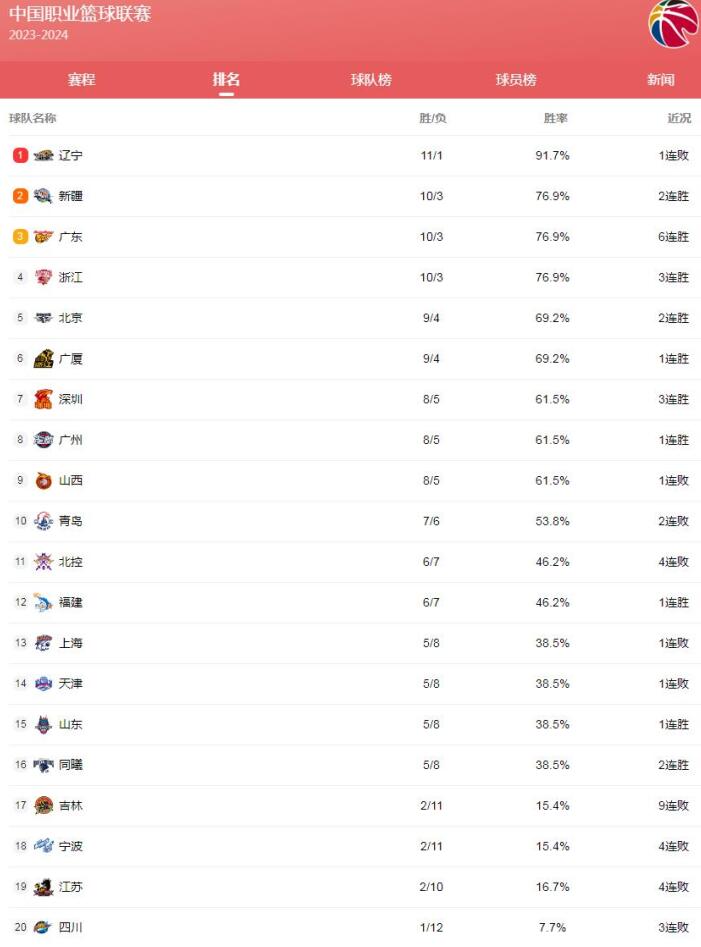Click the Guangsha team logo
Screen dimensions: 701x947
(x=43, y=359)
